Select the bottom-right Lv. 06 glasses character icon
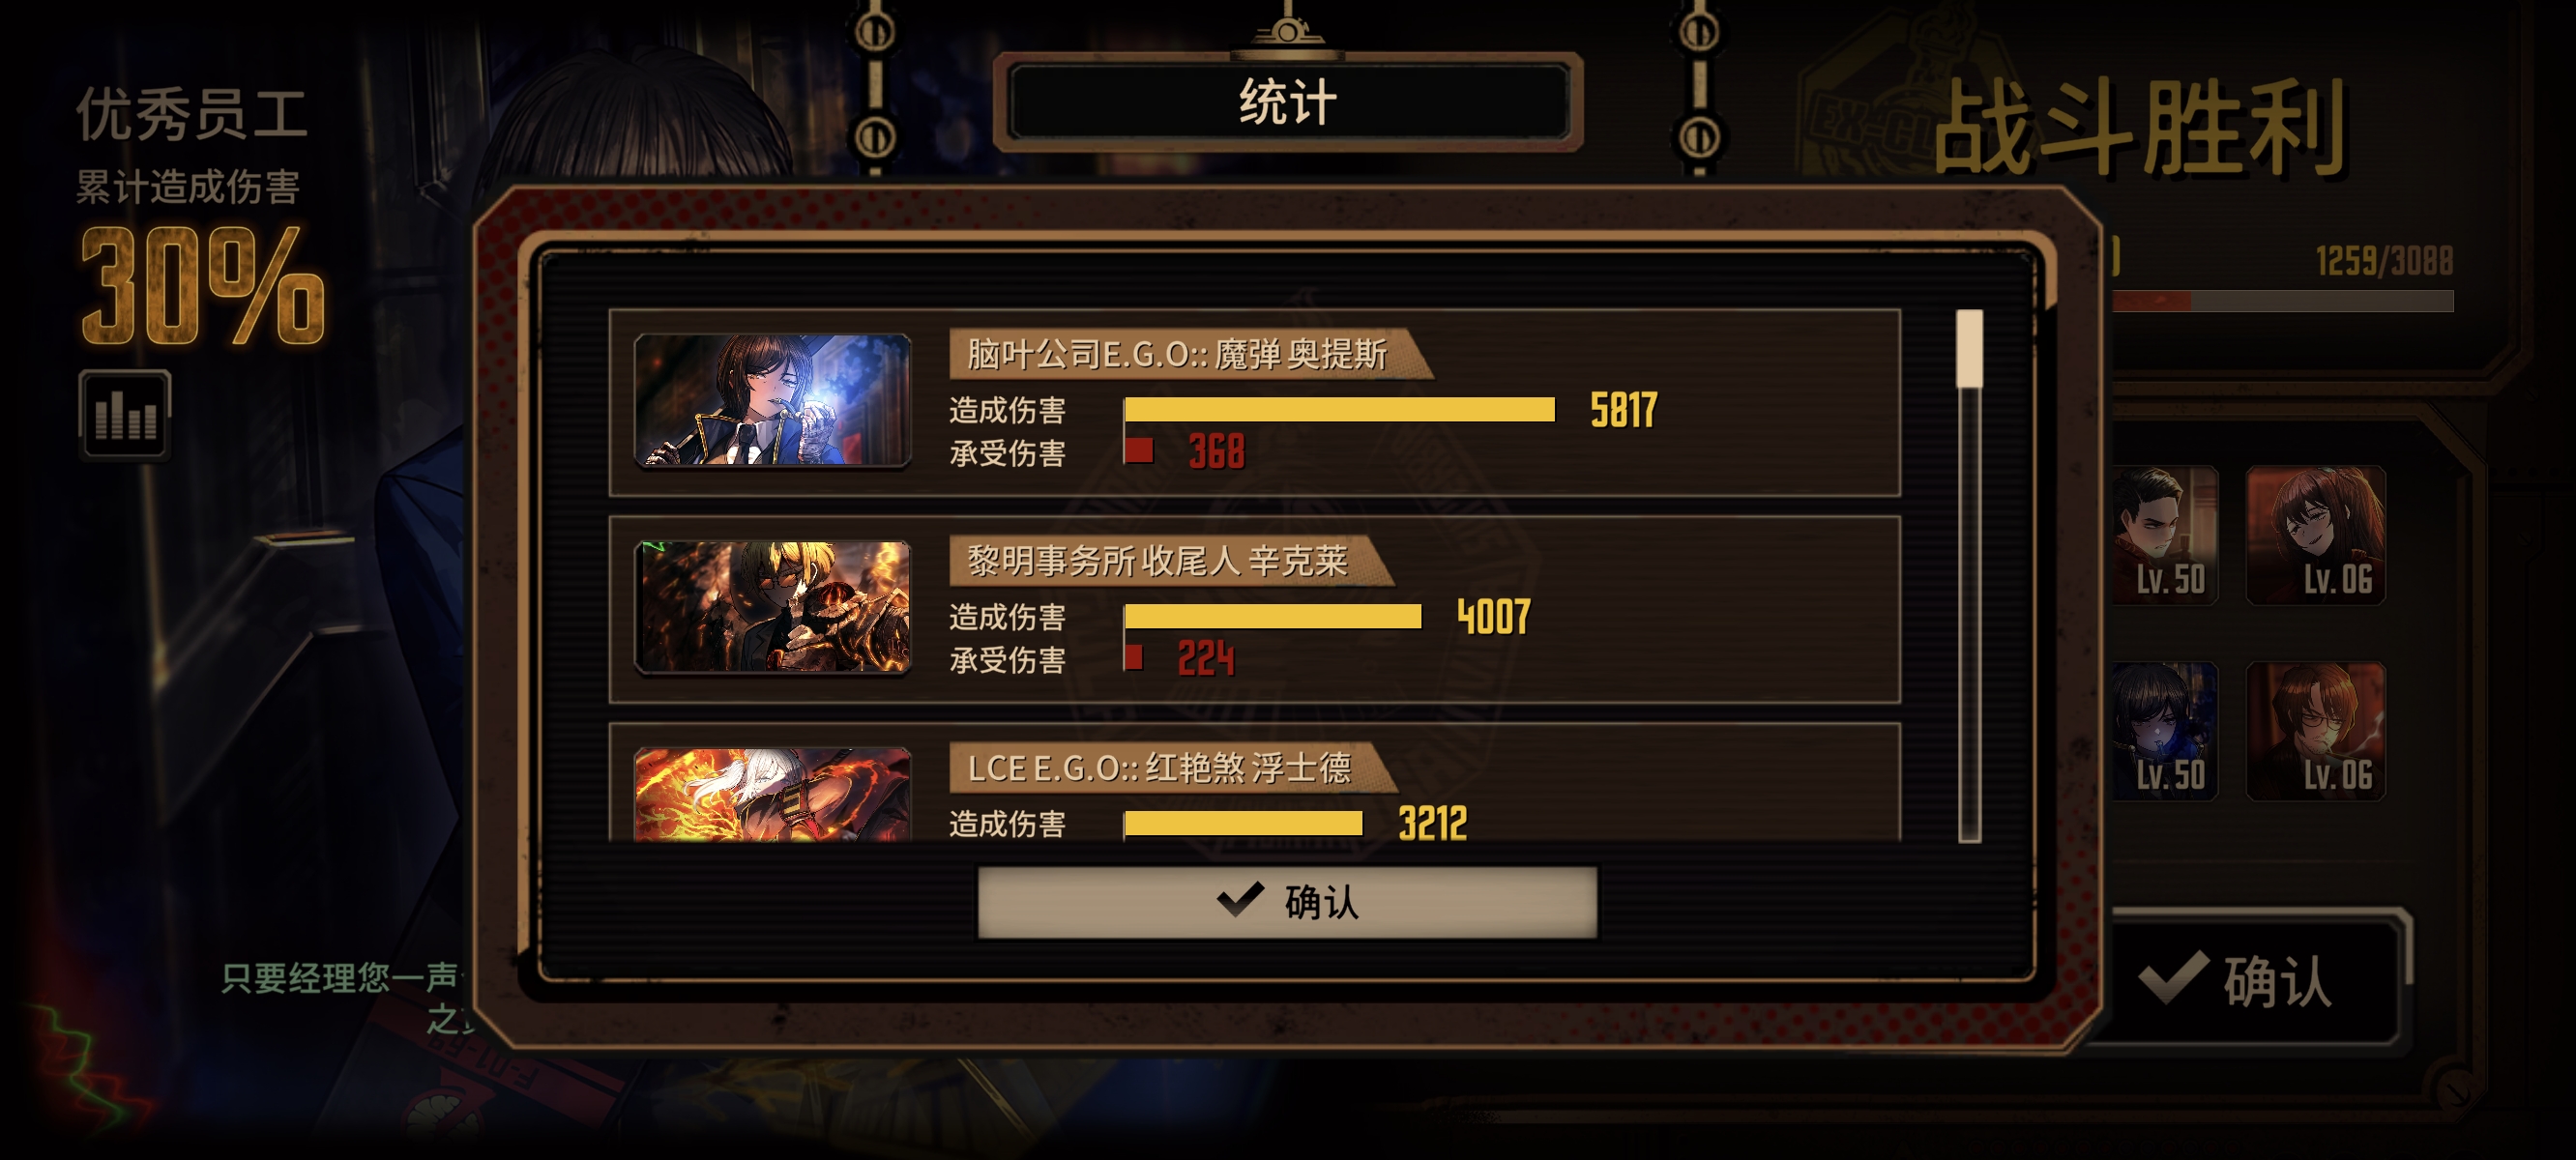This screenshot has width=2576, height=1160. tap(2316, 731)
